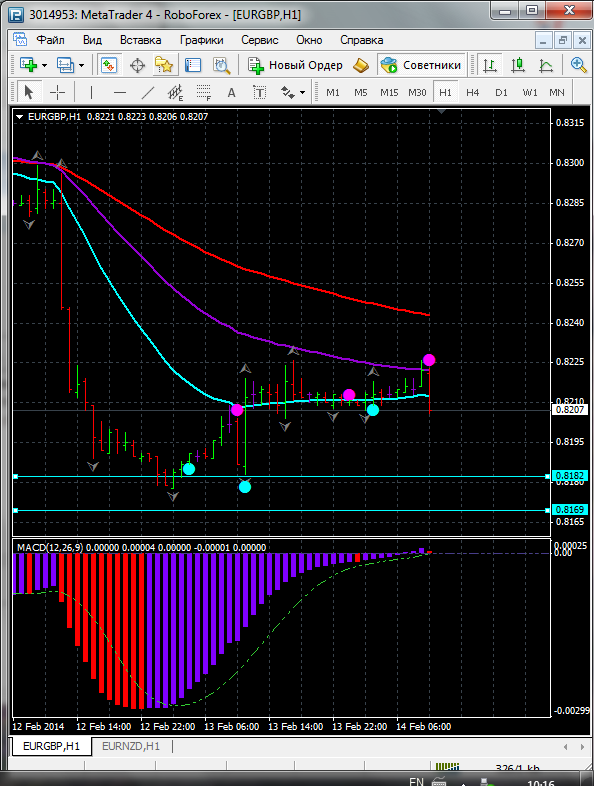The height and width of the screenshot is (786, 600).
Task: Draw a vertical line tool
Action: coord(91,92)
